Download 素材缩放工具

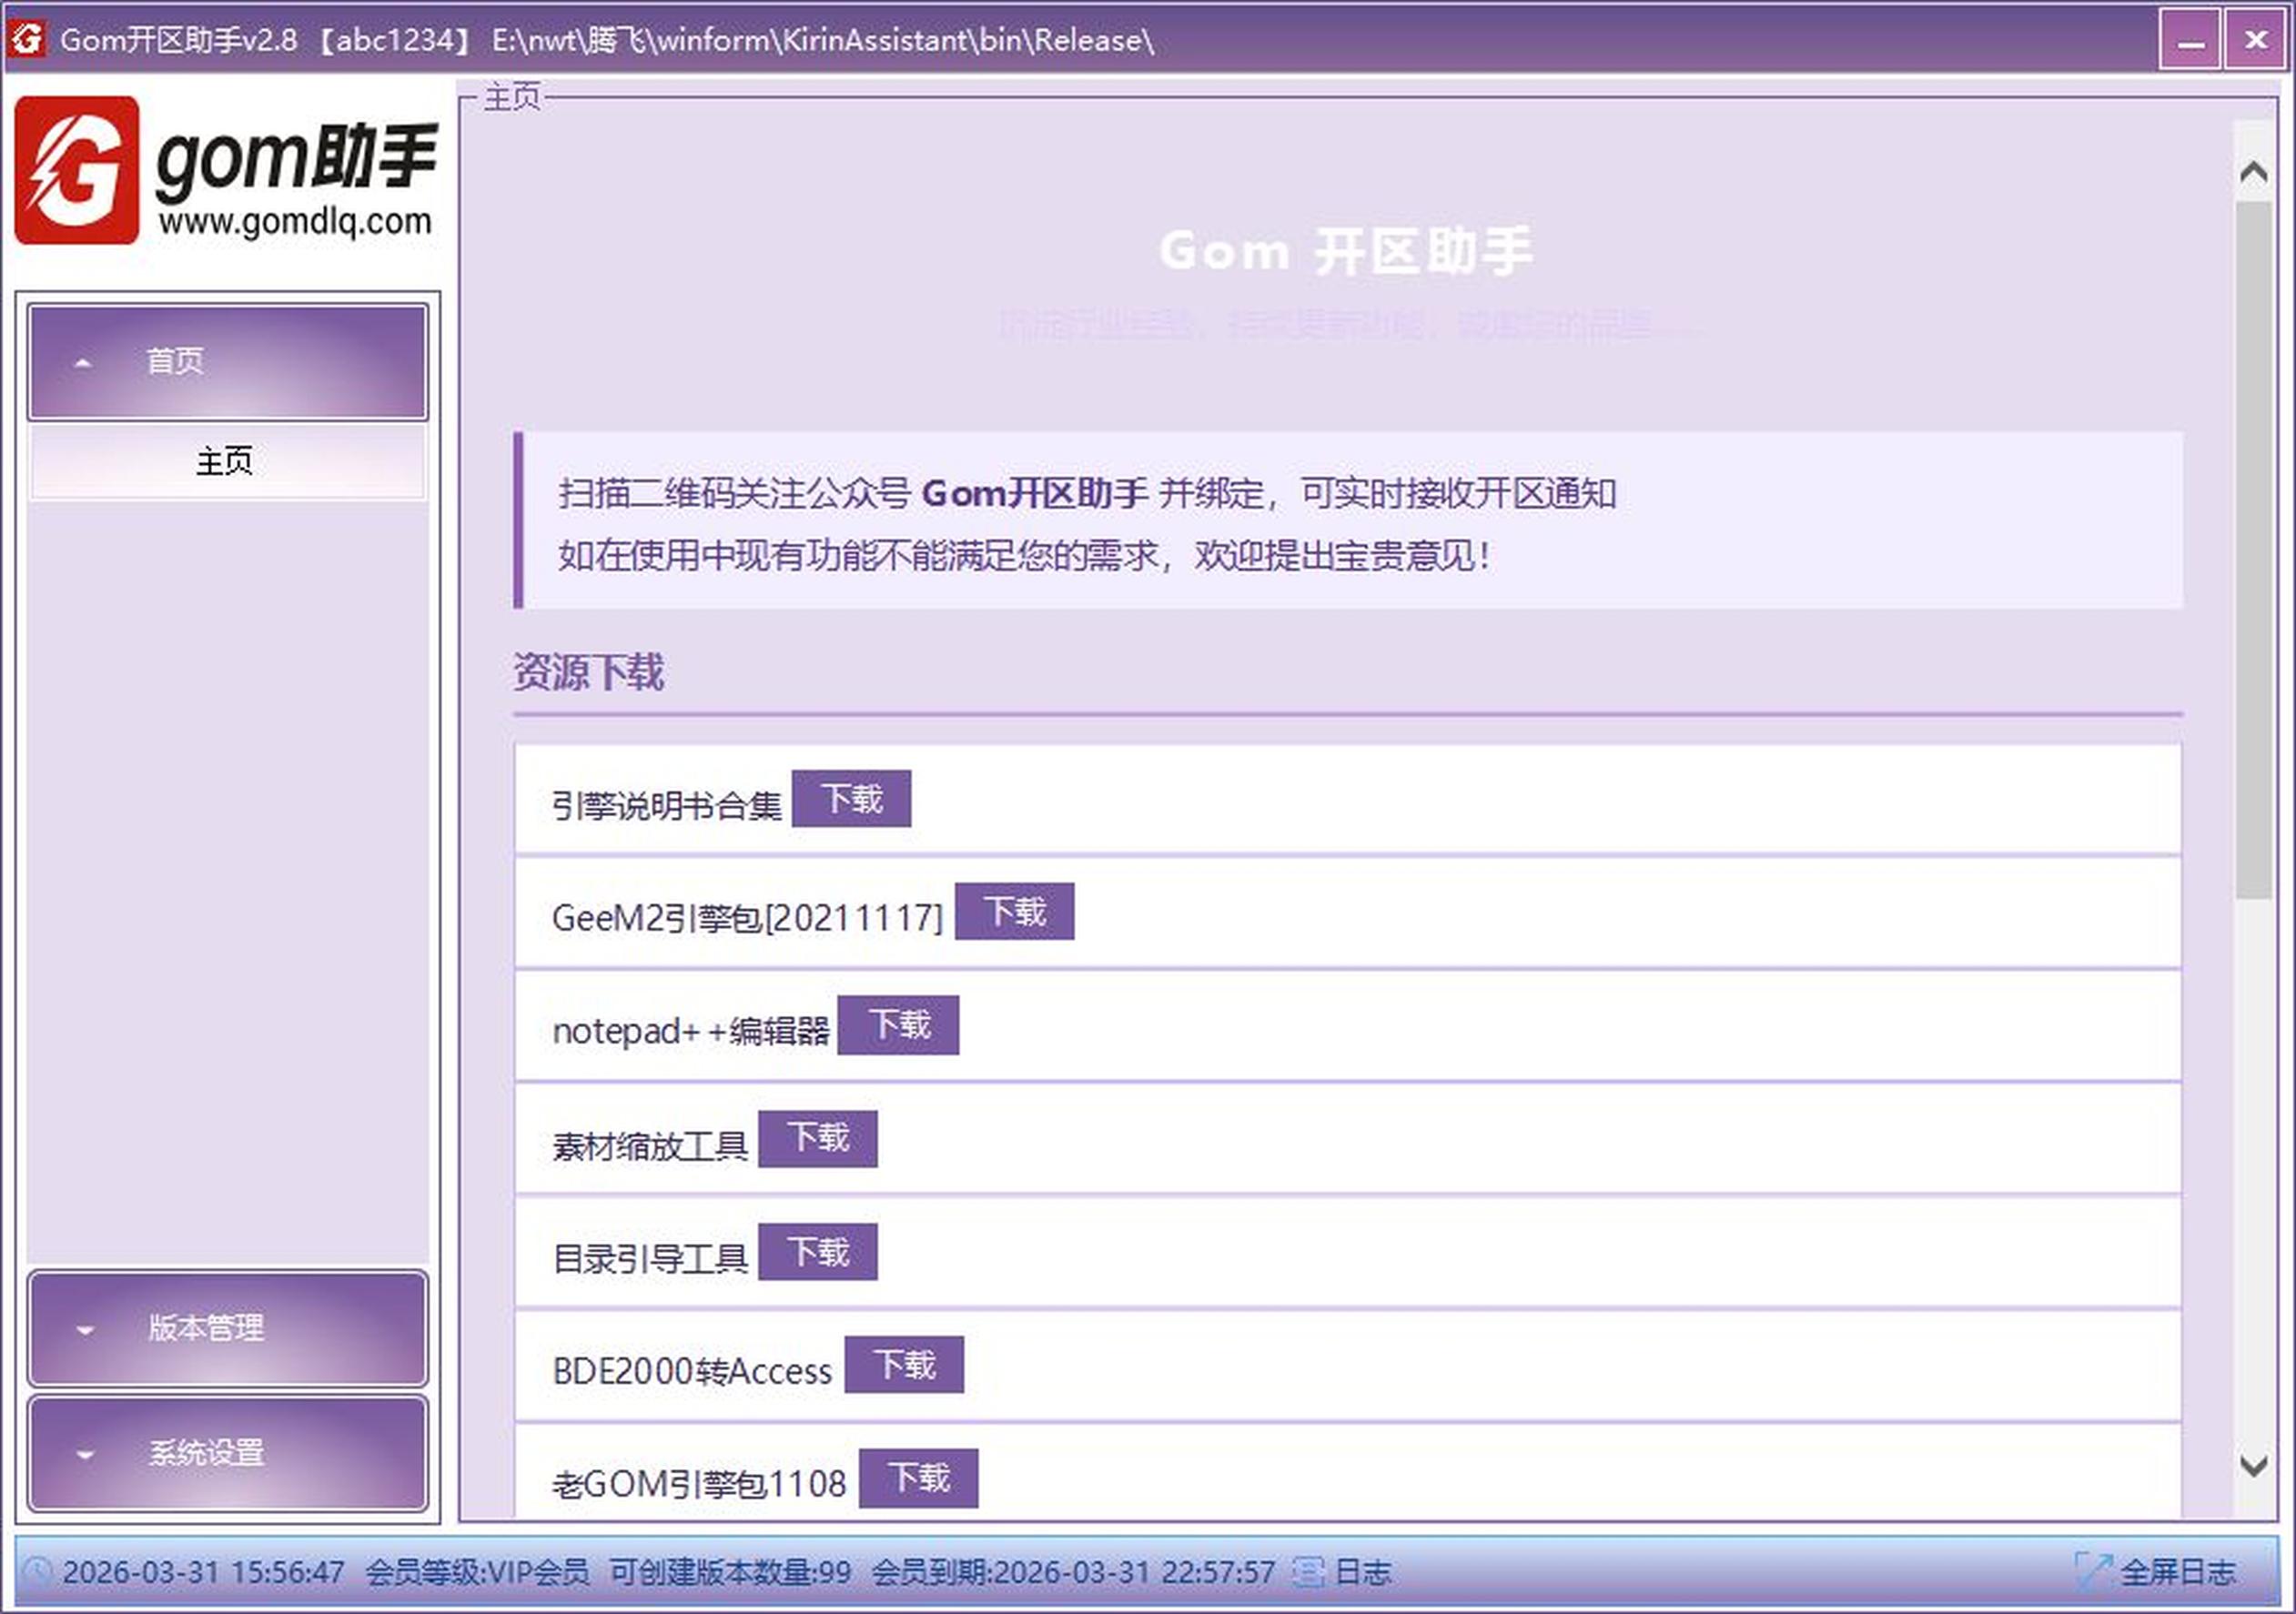click(817, 1138)
